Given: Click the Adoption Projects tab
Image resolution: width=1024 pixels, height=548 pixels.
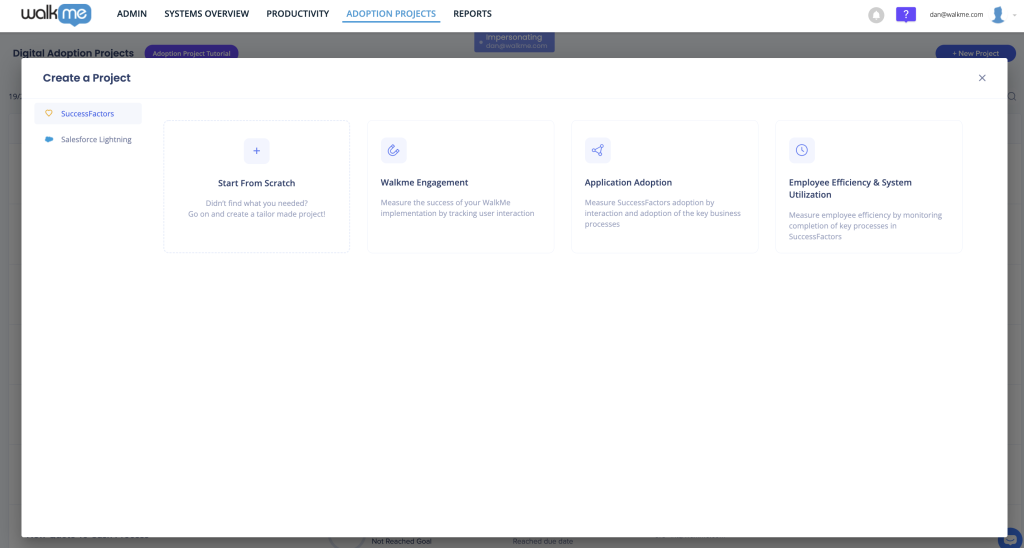Looking at the screenshot, I should point(390,14).
